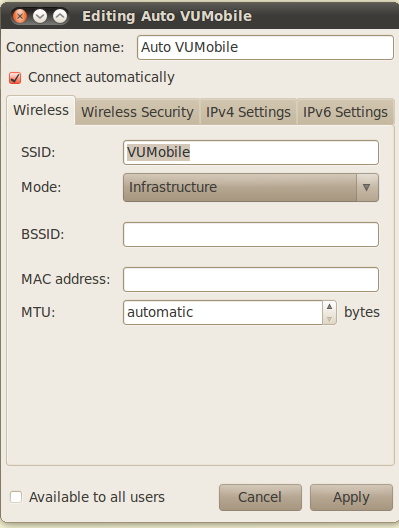Increase MTU with the up arrow
Image resolution: width=399 pixels, height=528 pixels.
point(330,306)
